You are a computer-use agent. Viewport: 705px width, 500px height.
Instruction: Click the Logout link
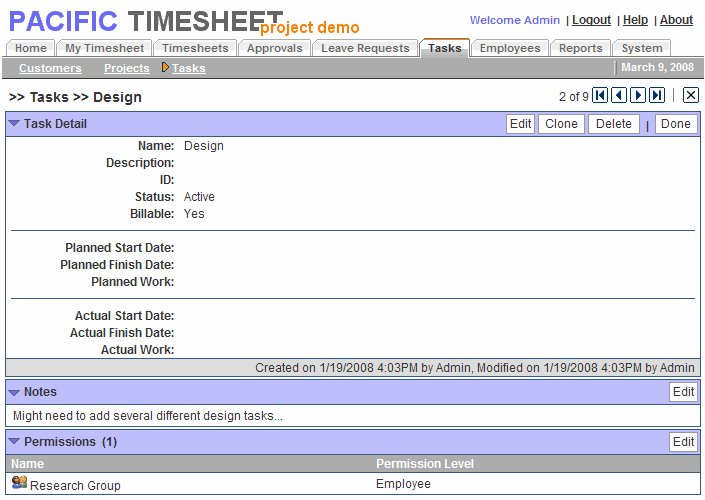click(591, 20)
